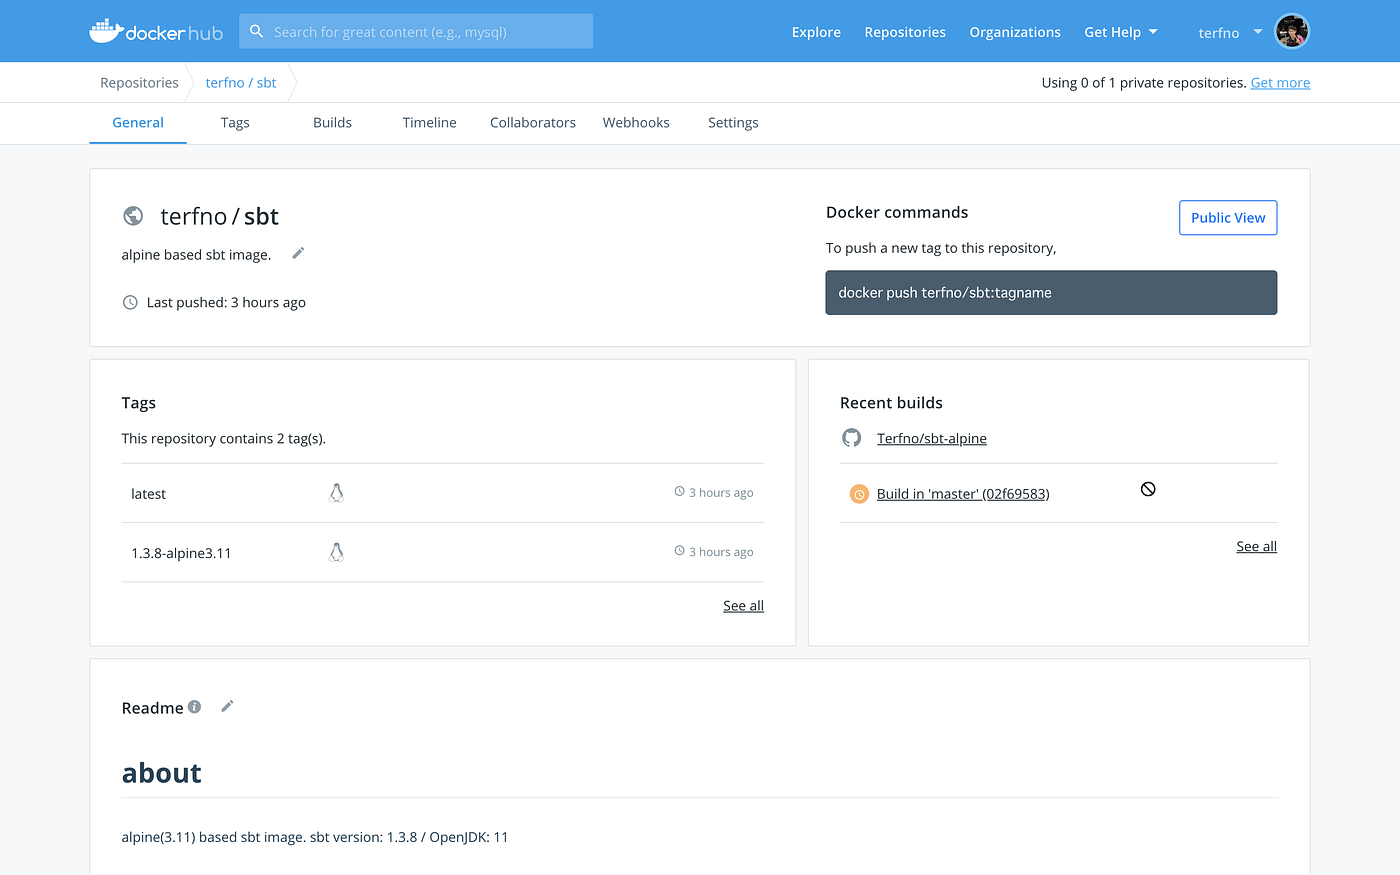1400x875 pixels.
Task: Click the 'about' readme heading
Action: click(x=162, y=773)
